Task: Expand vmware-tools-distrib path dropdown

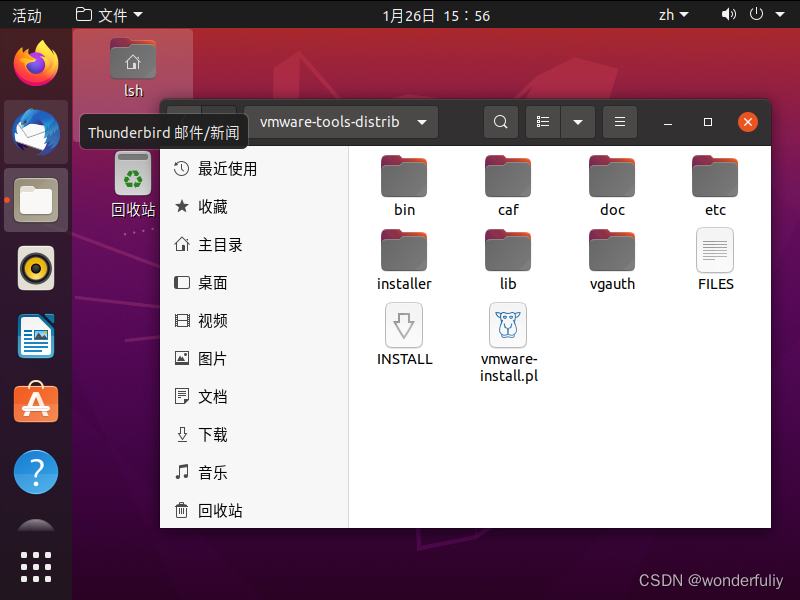Action: (422, 122)
